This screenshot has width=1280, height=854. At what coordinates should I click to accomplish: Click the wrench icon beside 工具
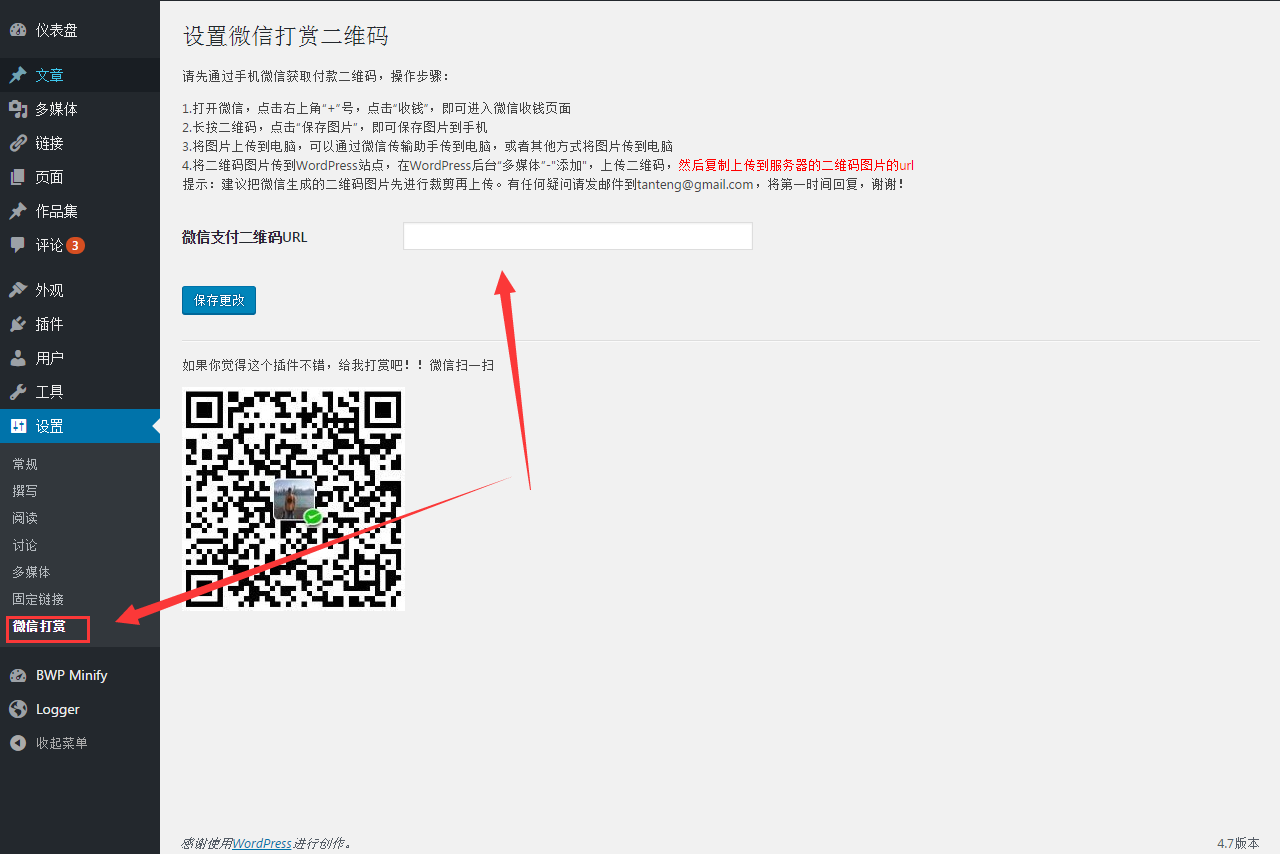coord(18,392)
